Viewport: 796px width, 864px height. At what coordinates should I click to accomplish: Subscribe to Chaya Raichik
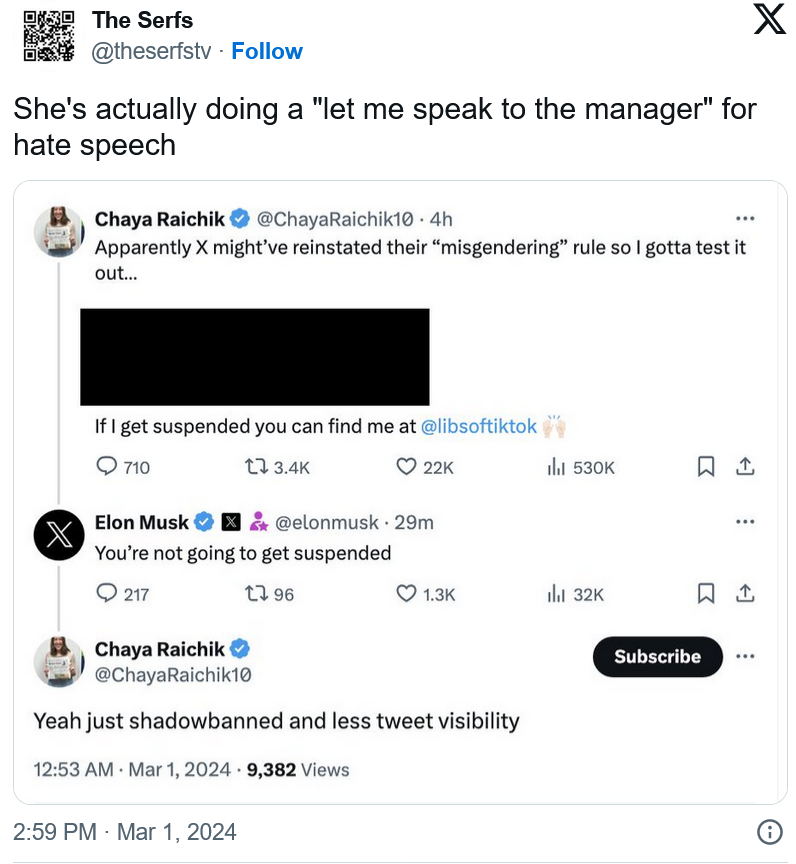pyautogui.click(x=657, y=656)
